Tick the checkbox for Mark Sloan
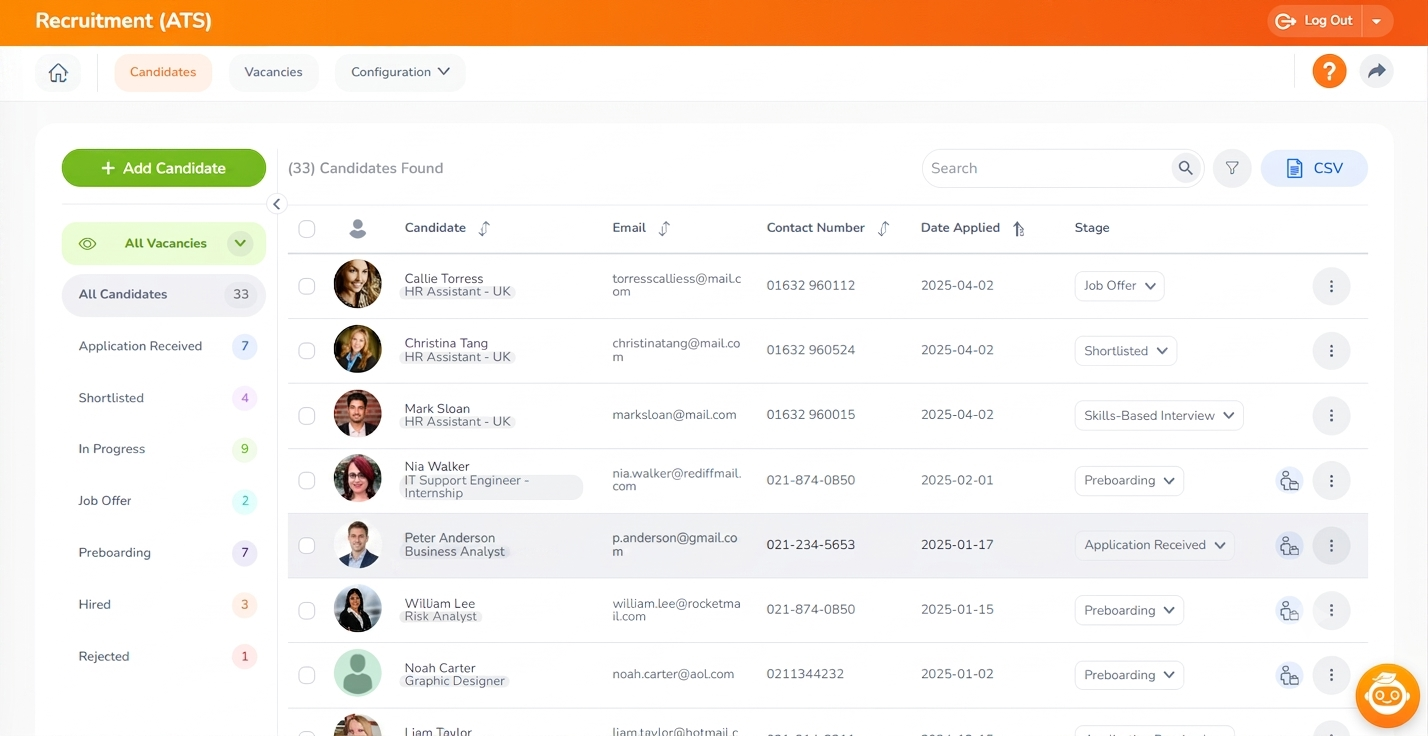The width and height of the screenshot is (1428, 736). 307,416
